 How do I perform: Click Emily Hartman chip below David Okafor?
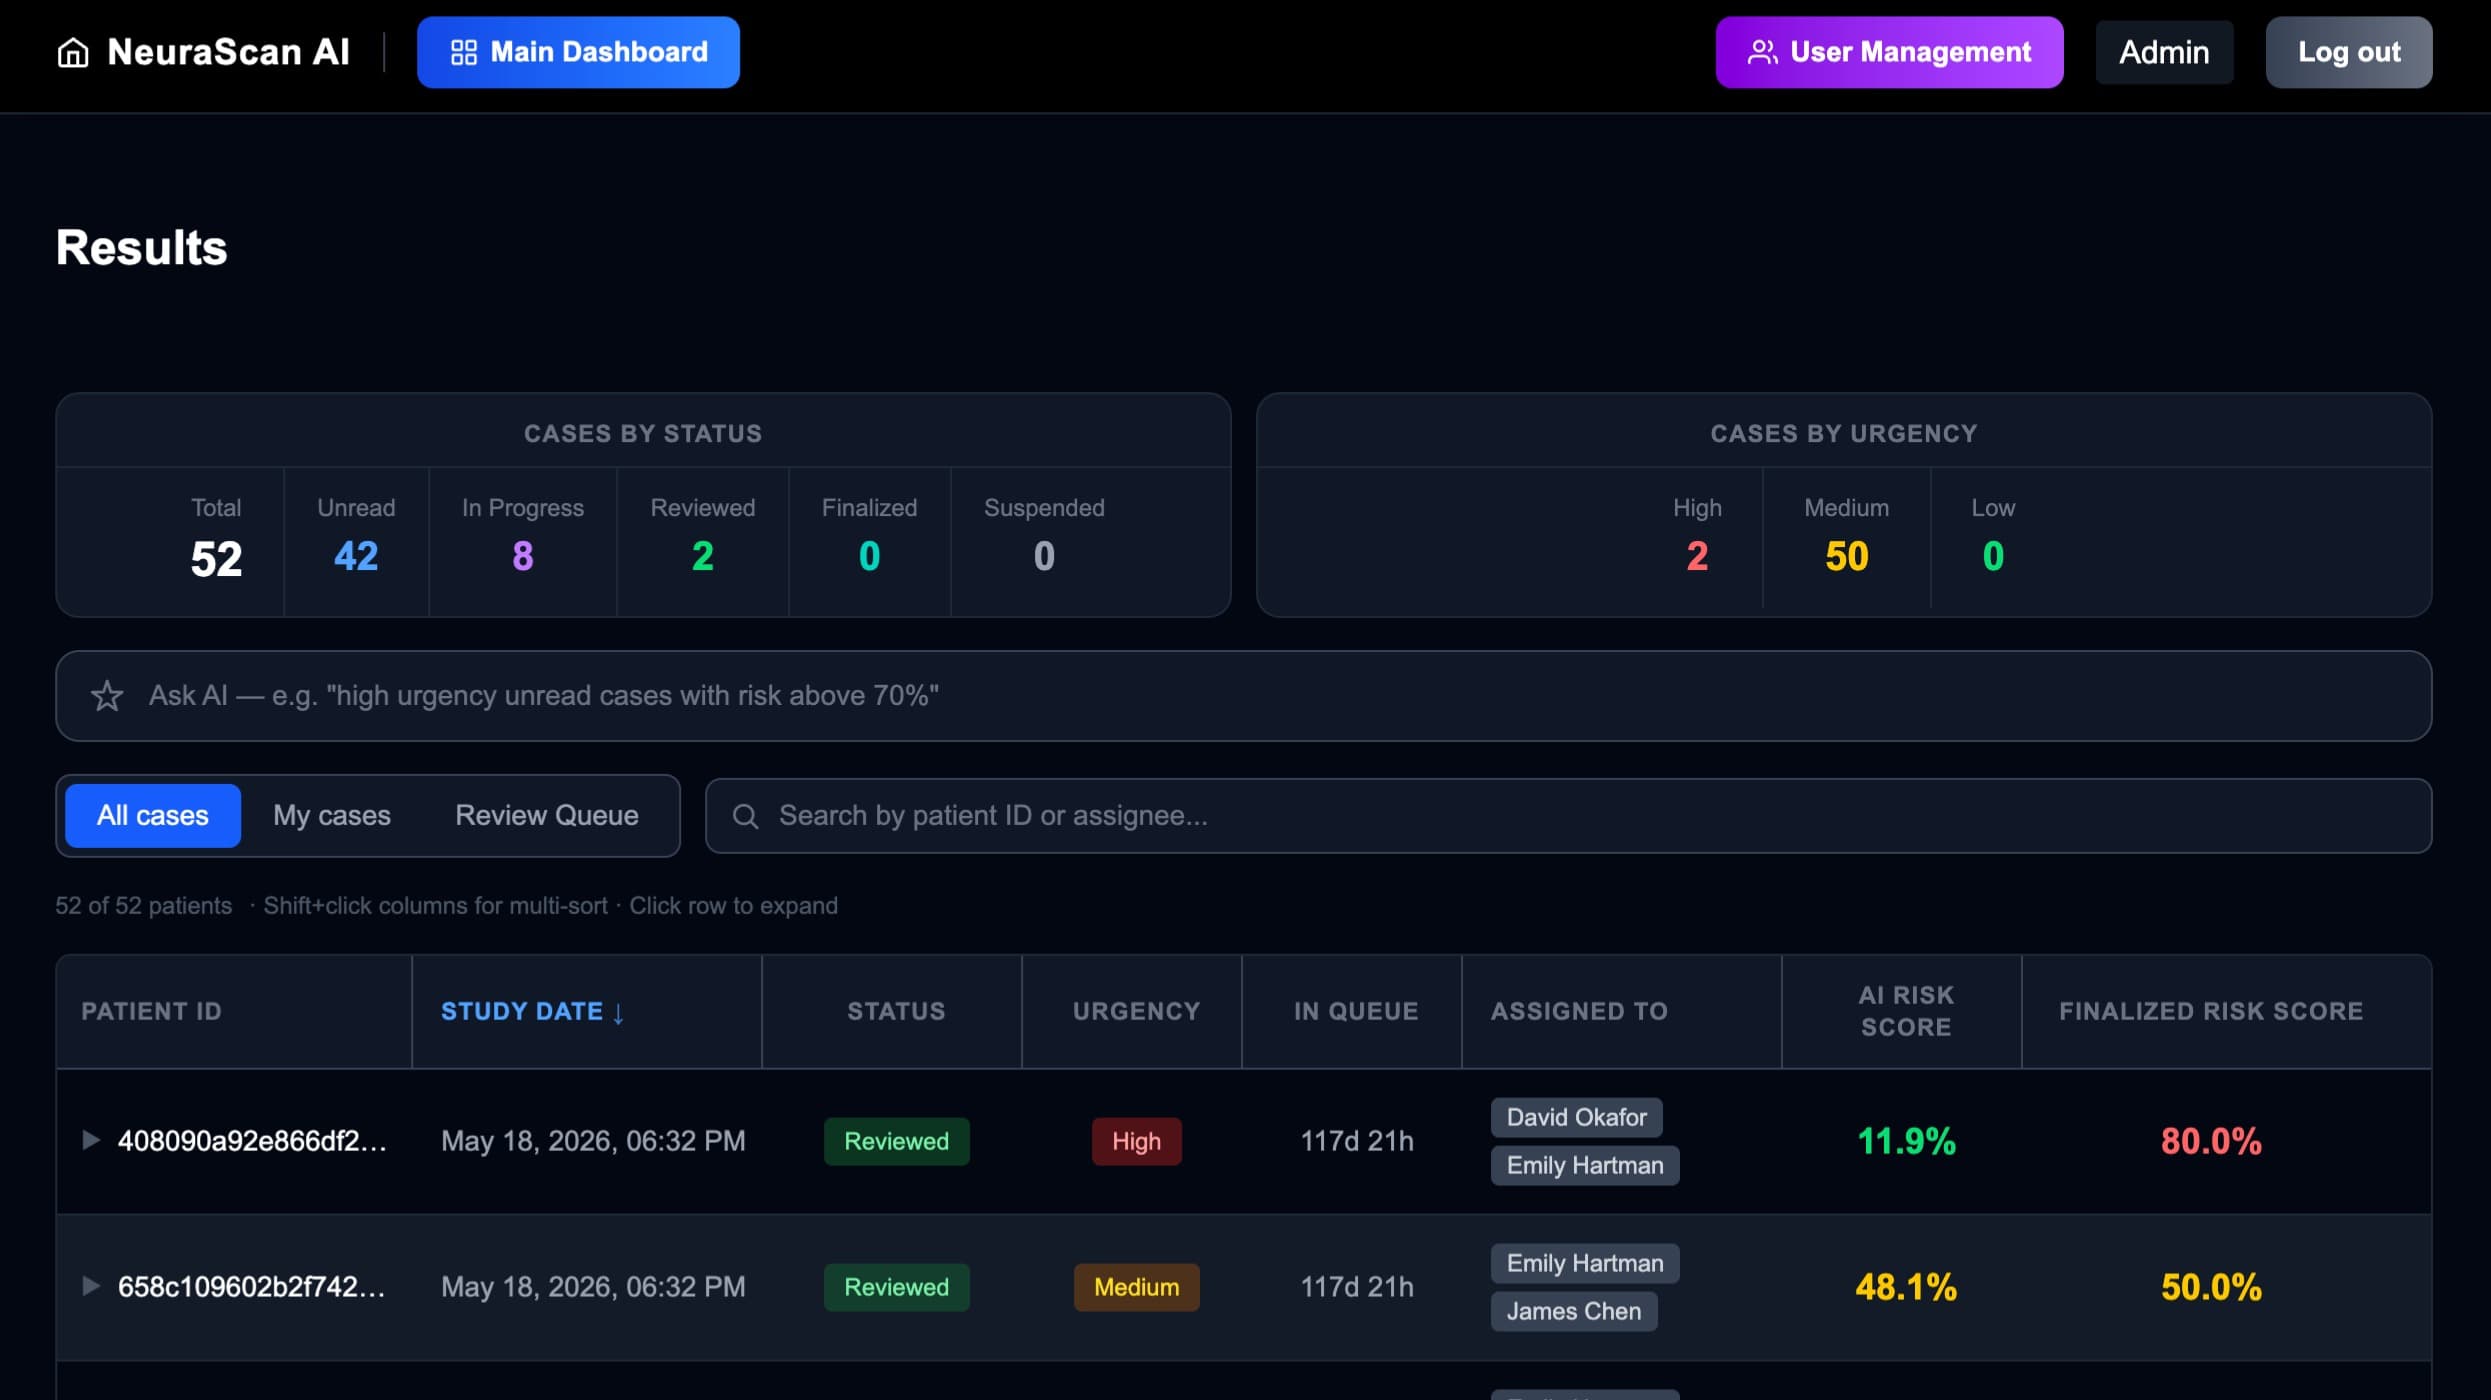[x=1585, y=1165]
